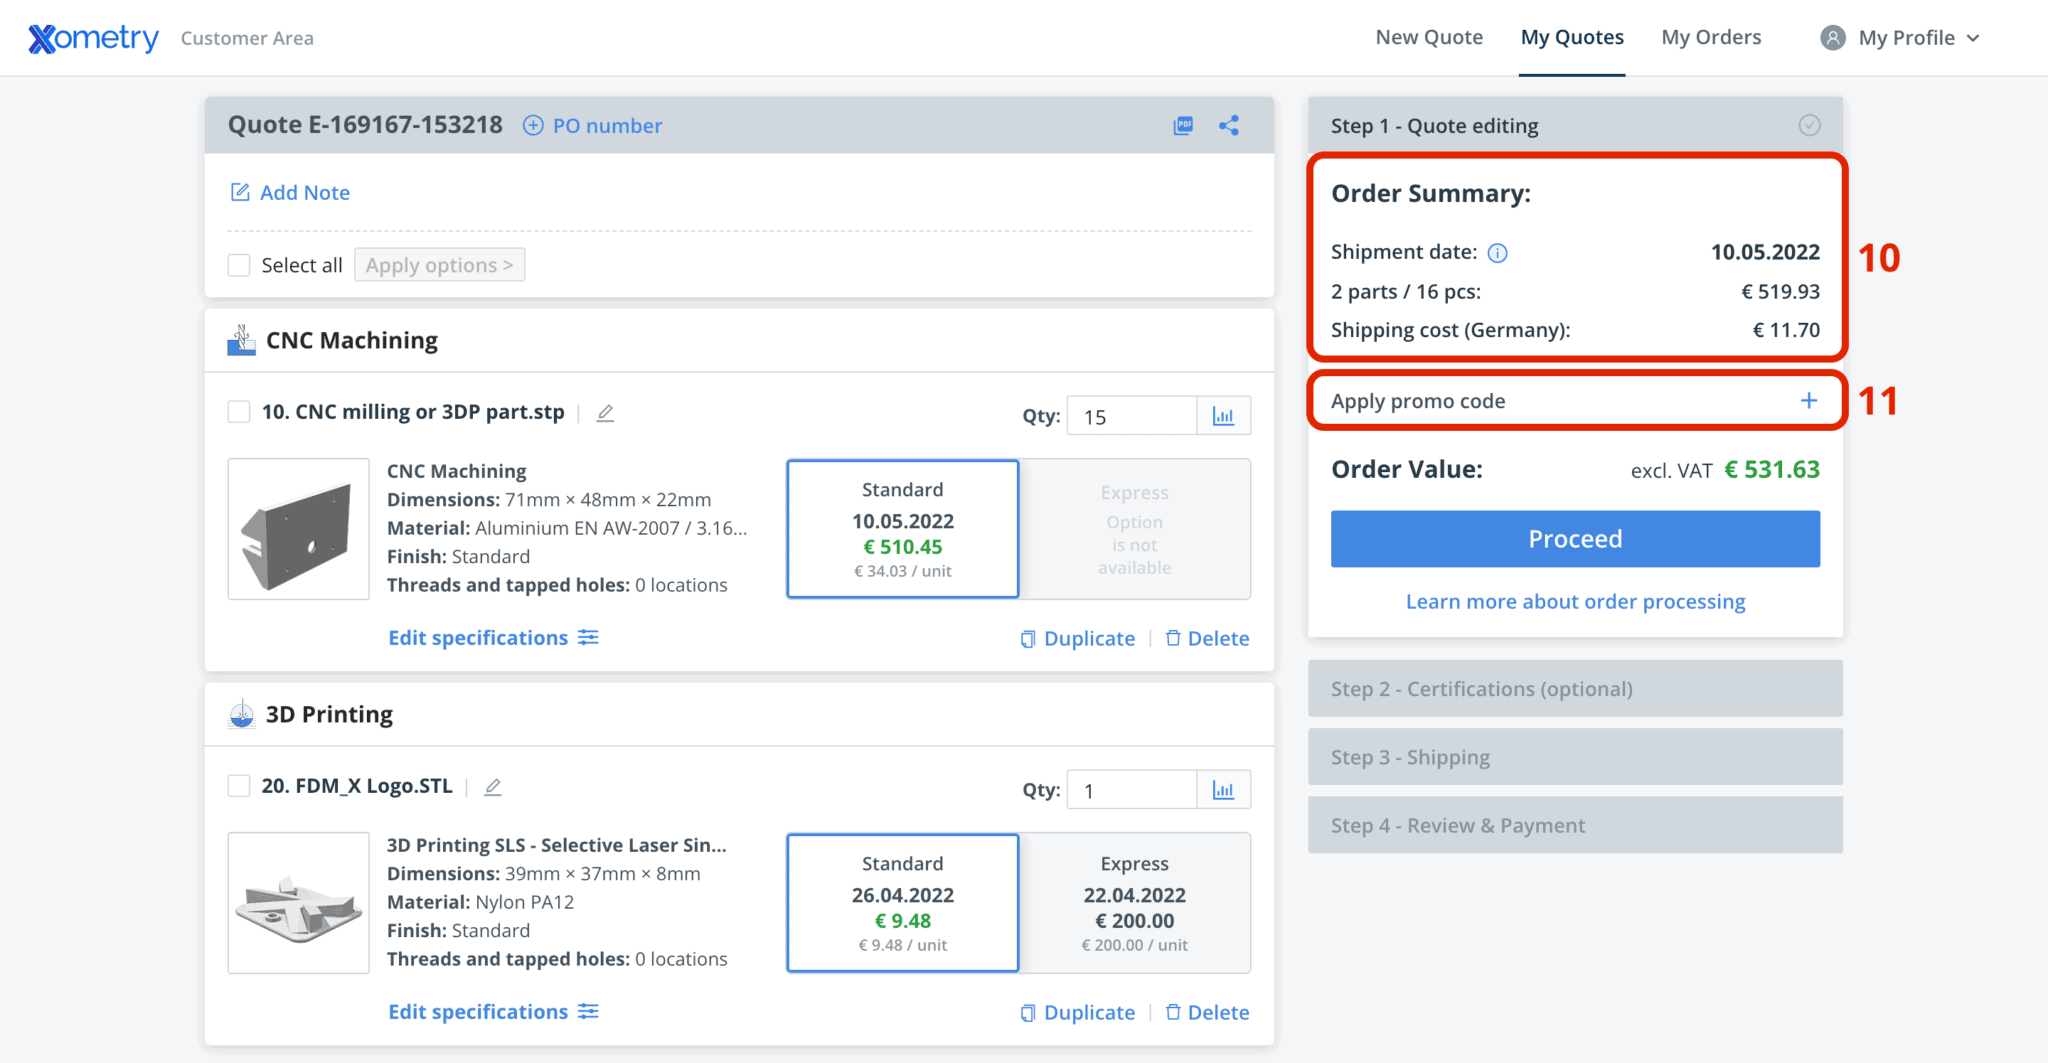This screenshot has height=1063, width=2048.
Task: Download quote as PDF
Action: [1183, 125]
